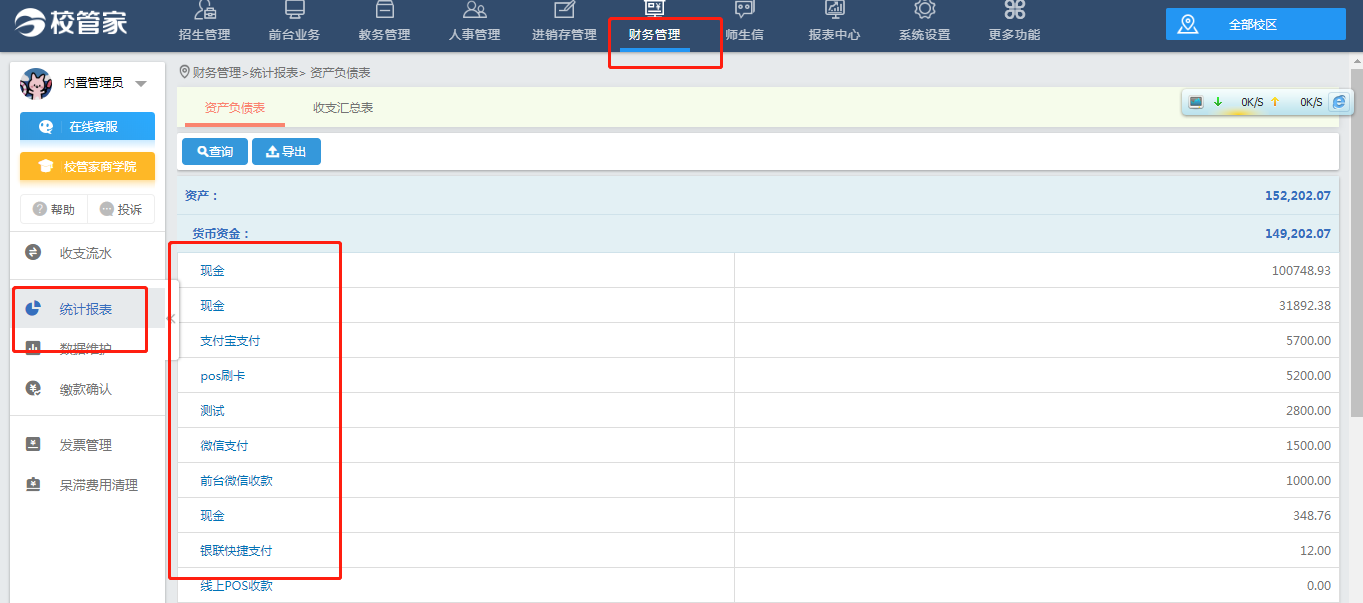Screen dimensions: 1363x603
Task: Click the 1500.00 amount value
Action: tap(1308, 446)
